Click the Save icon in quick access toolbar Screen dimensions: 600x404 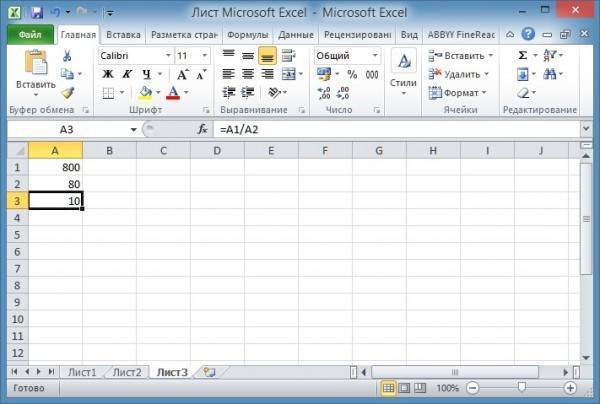pyautogui.click(x=37, y=11)
